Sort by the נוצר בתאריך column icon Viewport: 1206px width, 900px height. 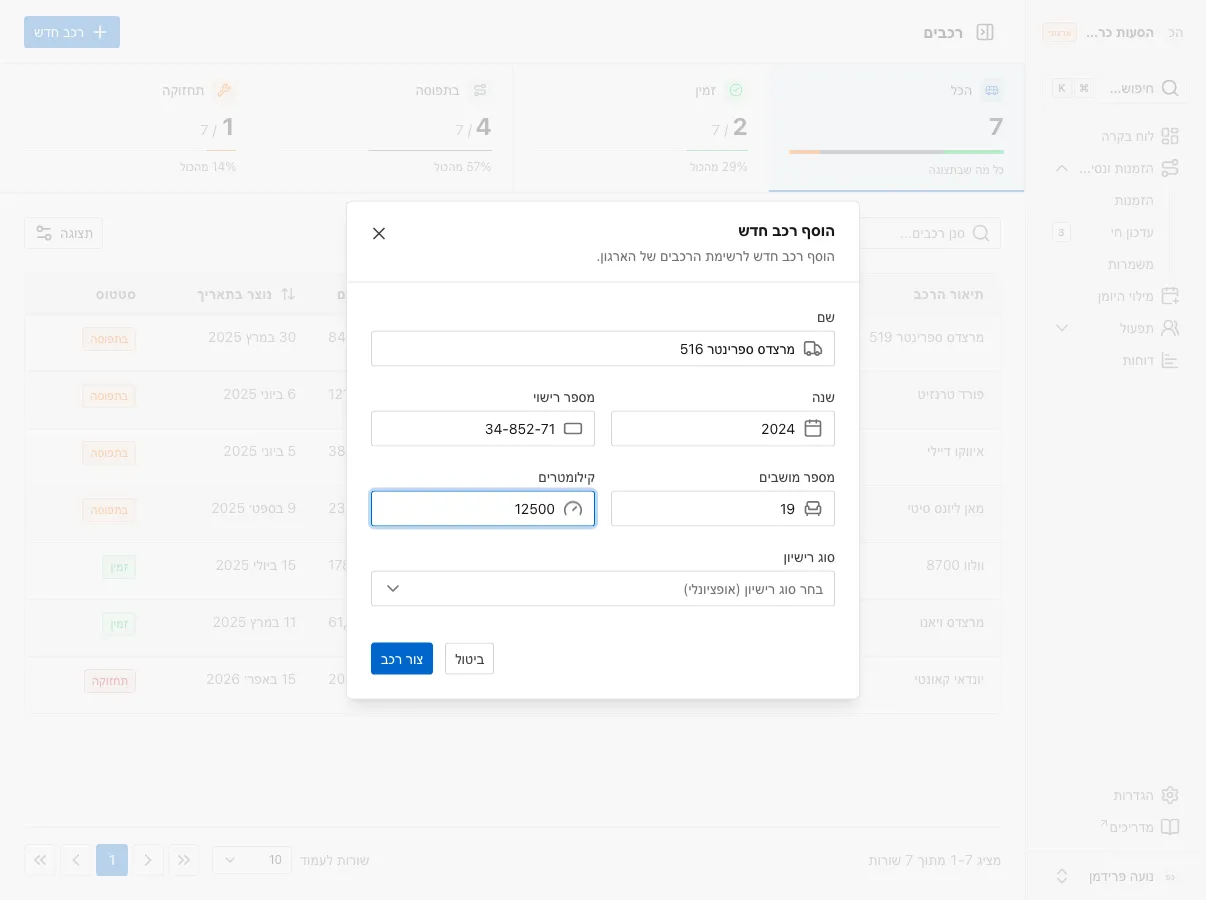[288, 294]
